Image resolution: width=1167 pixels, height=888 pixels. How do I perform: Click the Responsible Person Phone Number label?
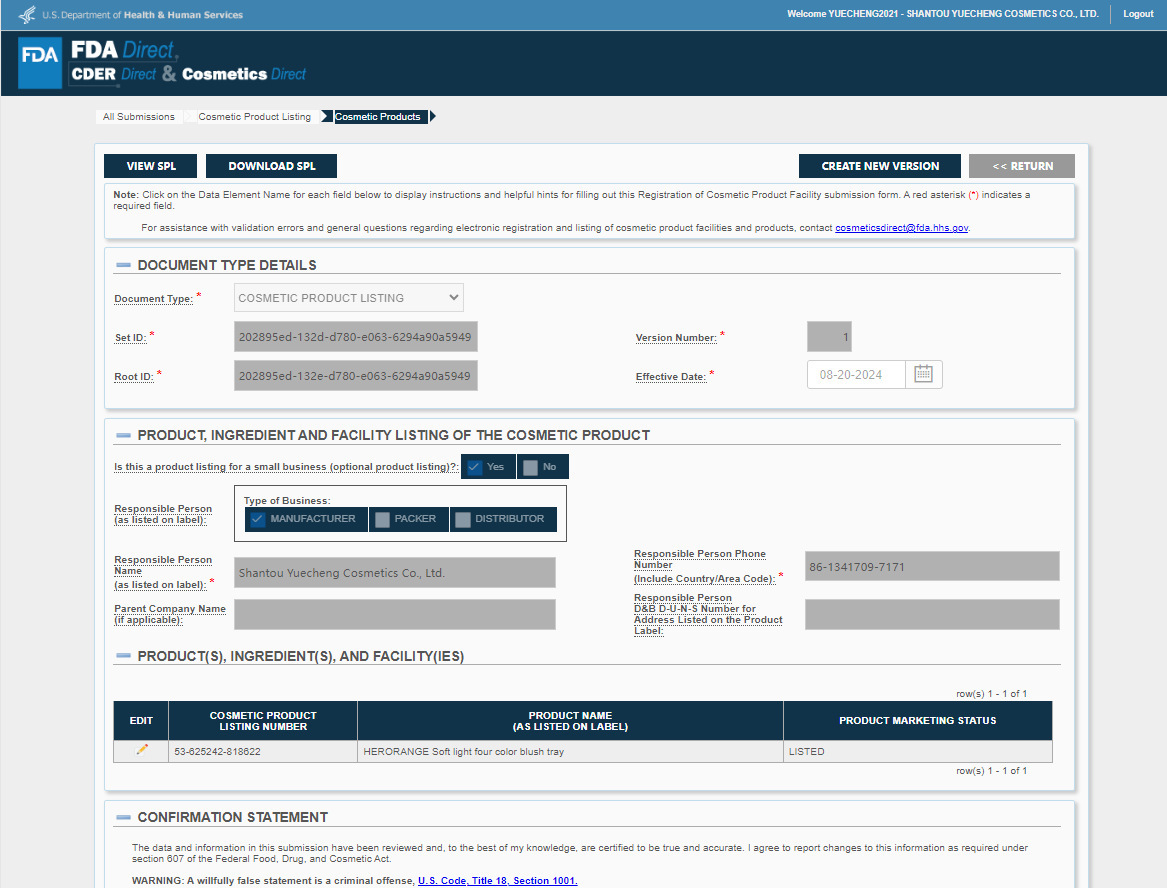coord(704,566)
